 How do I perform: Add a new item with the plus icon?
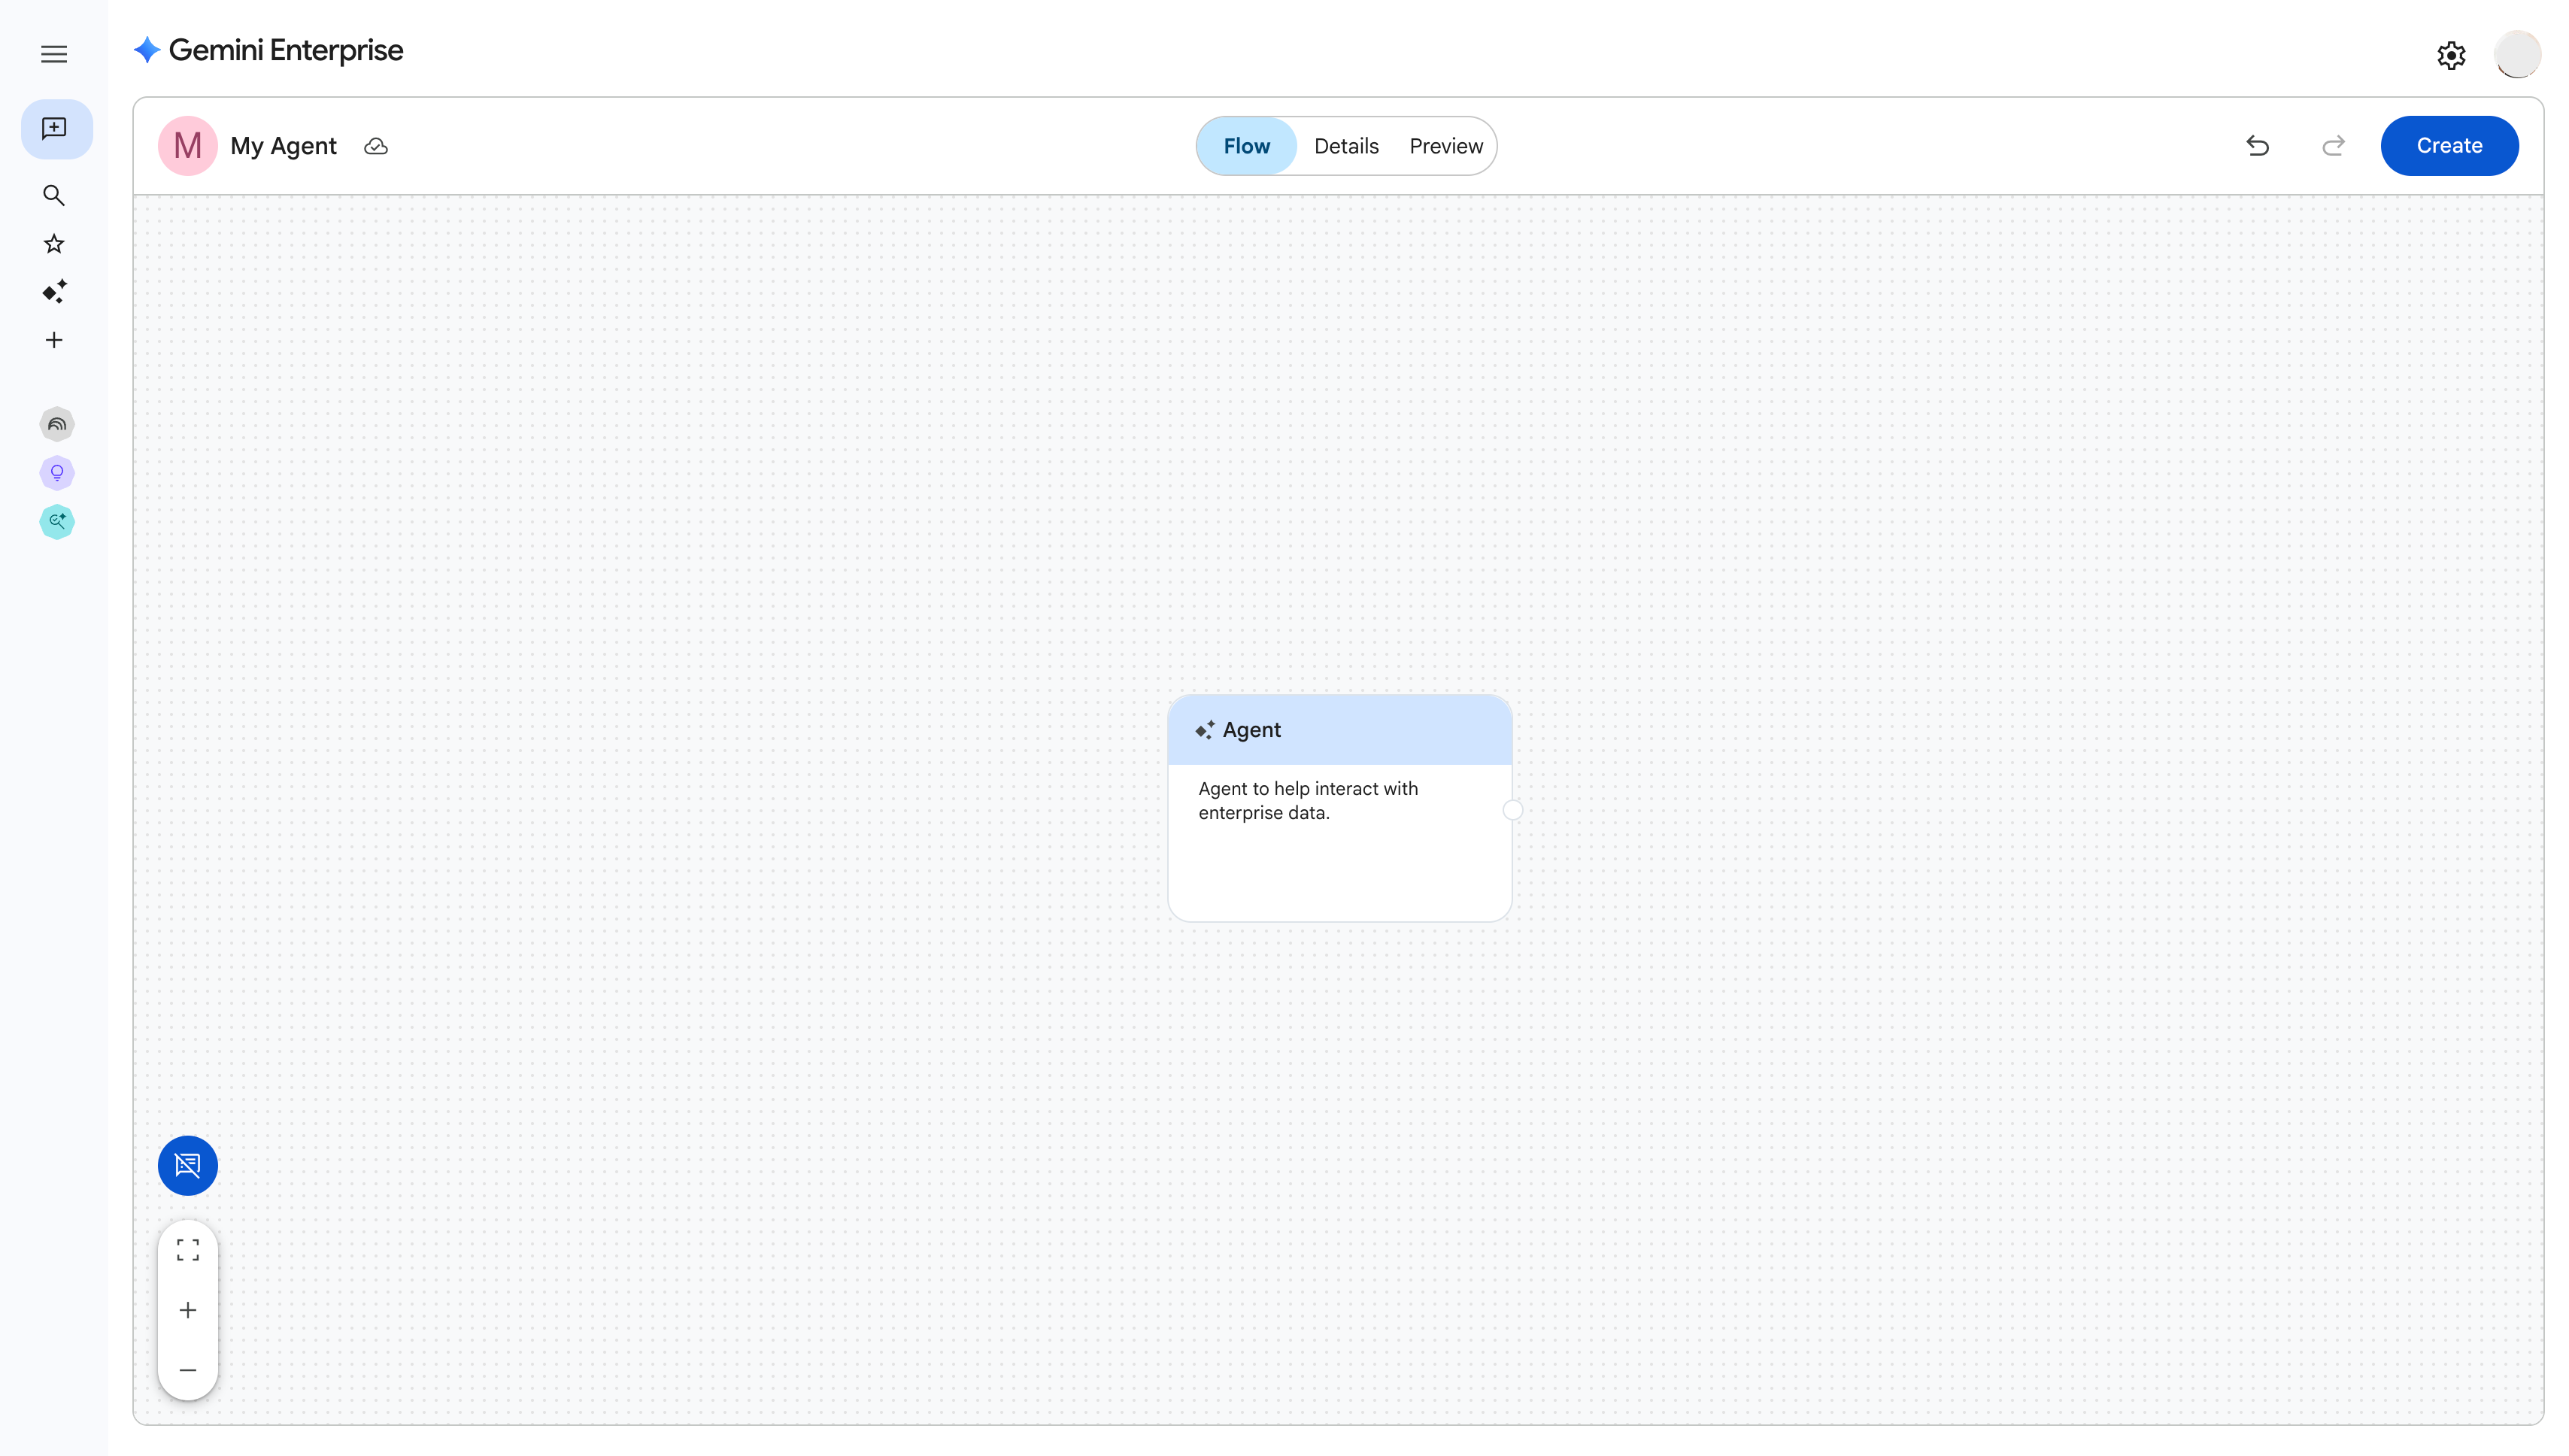55,339
